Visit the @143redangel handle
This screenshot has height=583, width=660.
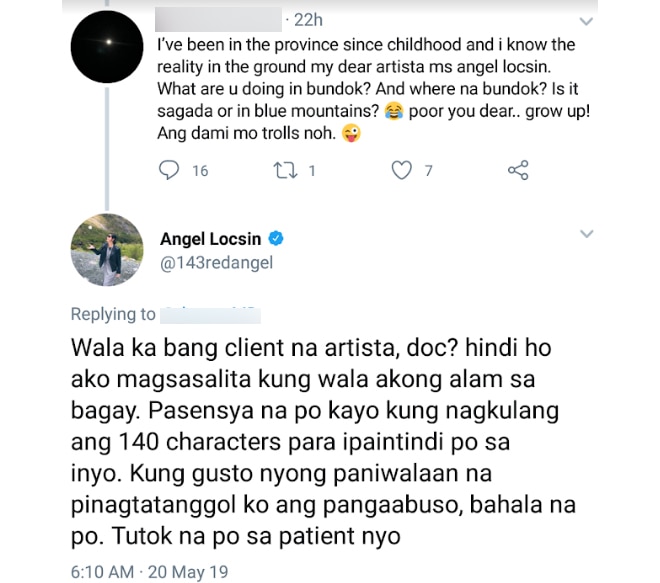coord(216,263)
